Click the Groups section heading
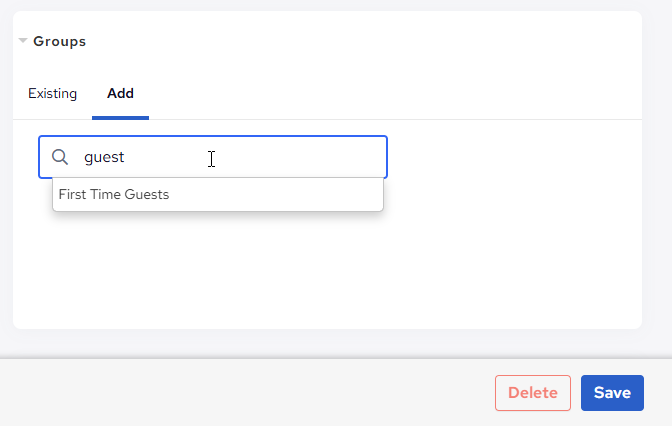Screen dimensions: 672x426 [x=59, y=41]
